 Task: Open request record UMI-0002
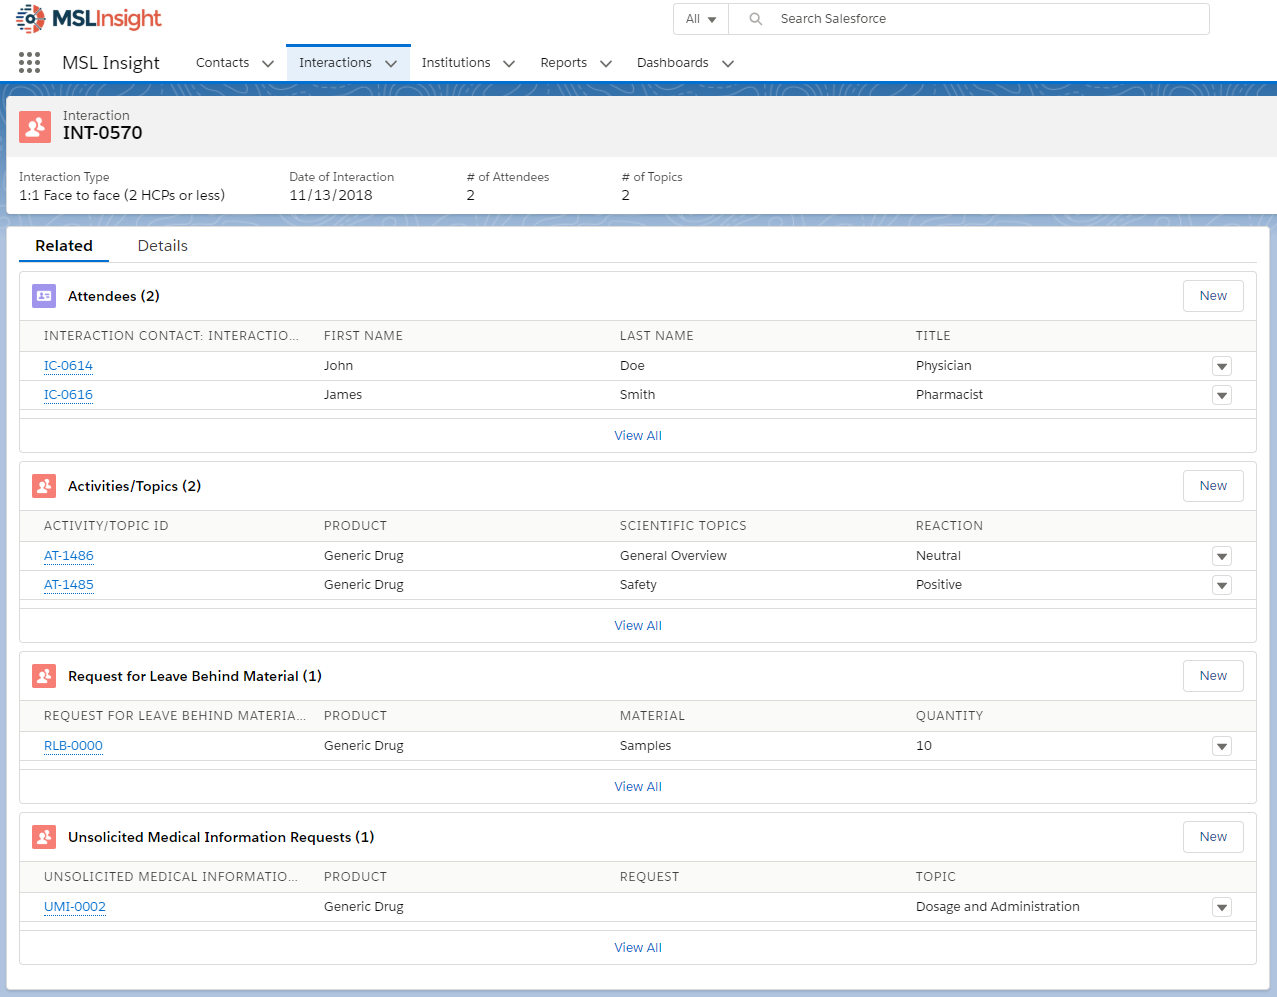click(74, 907)
